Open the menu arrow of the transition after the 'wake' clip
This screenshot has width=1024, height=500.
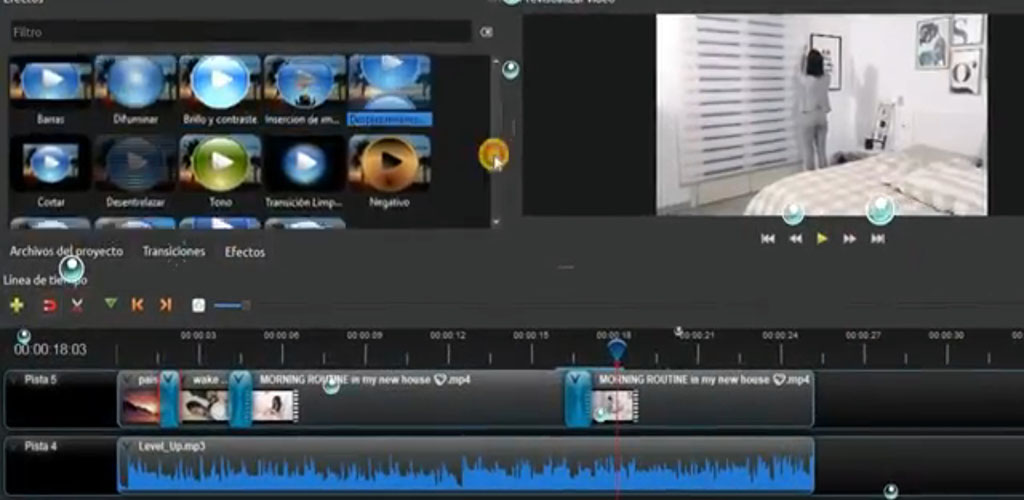(240, 379)
